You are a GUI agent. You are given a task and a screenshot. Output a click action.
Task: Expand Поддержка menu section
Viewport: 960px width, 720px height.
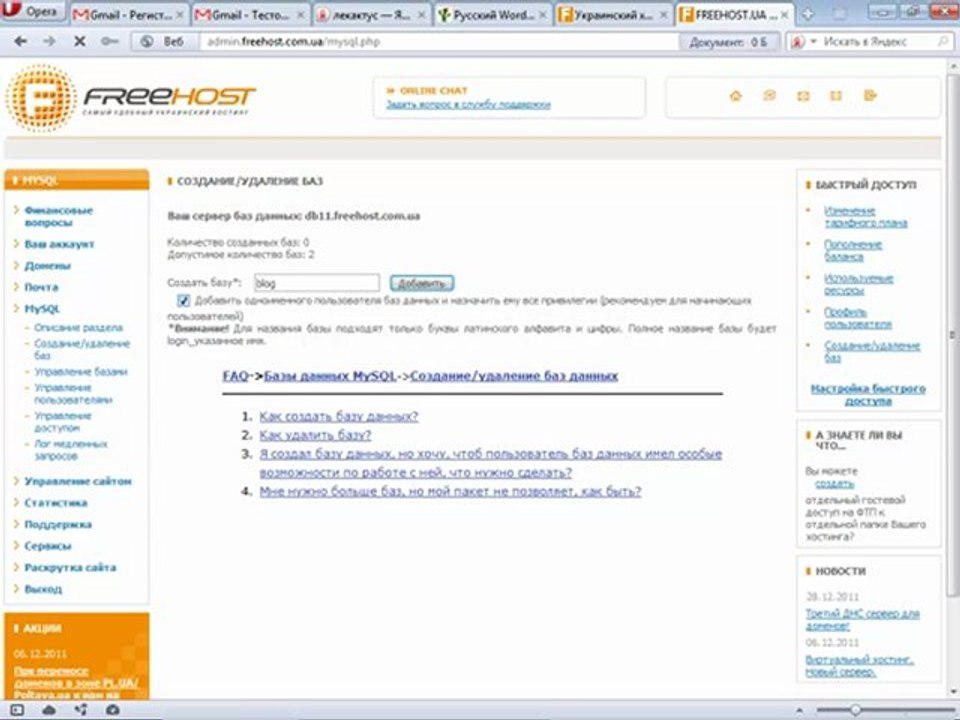point(58,525)
